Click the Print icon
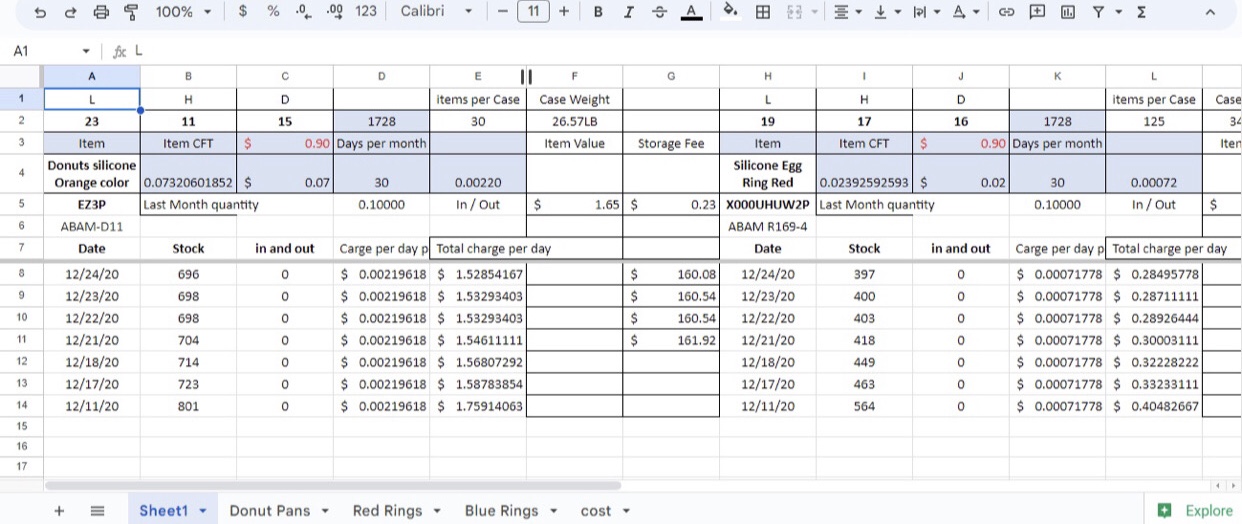 (101, 12)
